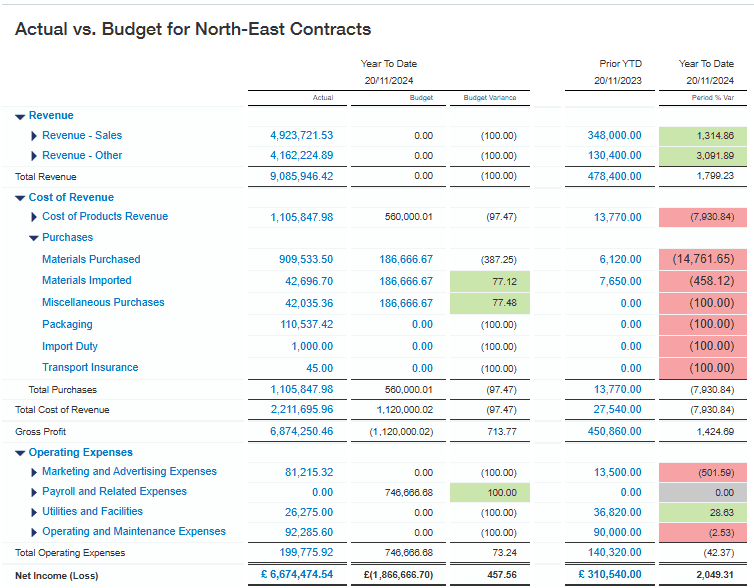754x588 pixels.
Task: Expand Utilities and Facilities arrow
Action: click(34, 512)
